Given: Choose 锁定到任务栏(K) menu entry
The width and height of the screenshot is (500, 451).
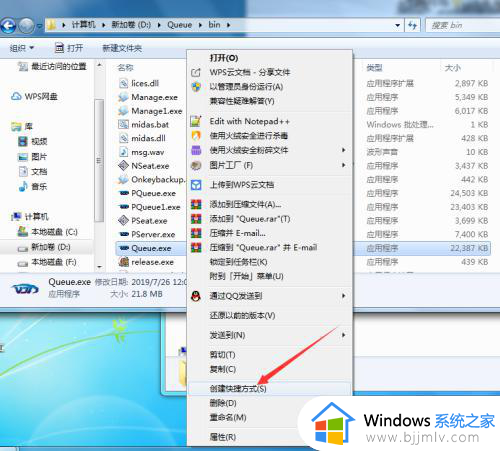Looking at the screenshot, I should 269,262.
